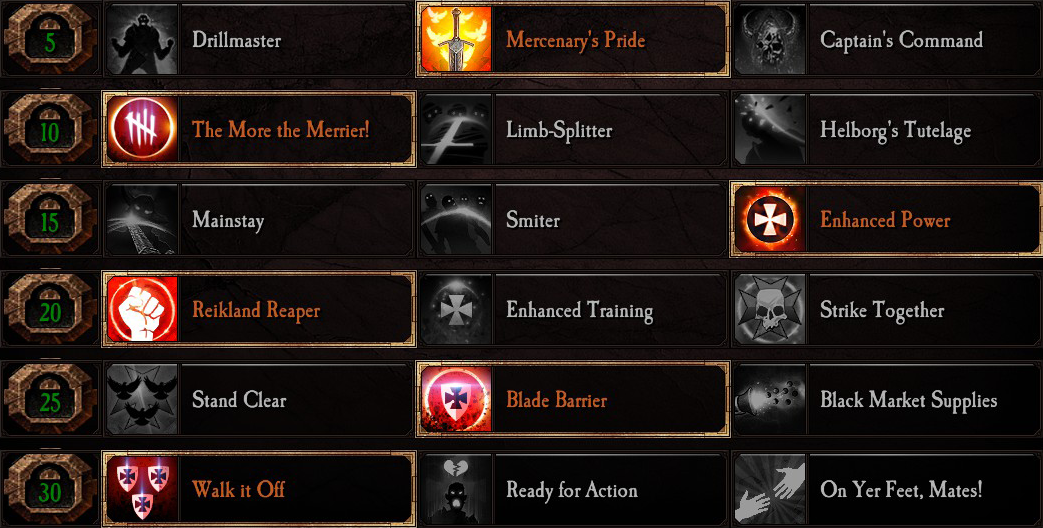Viewport: 1043px width, 528px height.
Task: Switch level 25 talent to Stand Clear
Action: click(259, 399)
